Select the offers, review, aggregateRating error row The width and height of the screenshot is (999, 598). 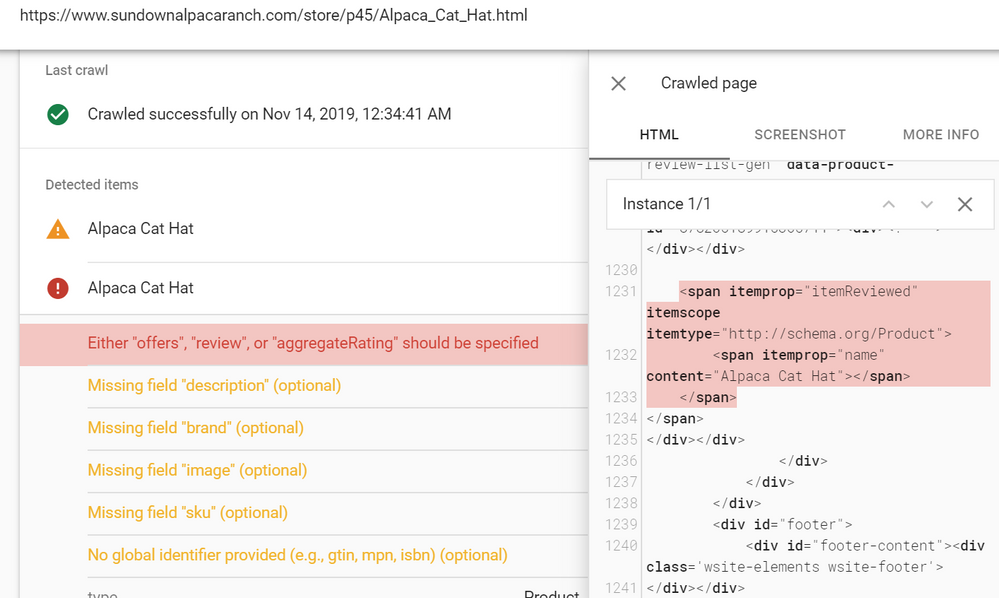pyautogui.click(x=312, y=343)
